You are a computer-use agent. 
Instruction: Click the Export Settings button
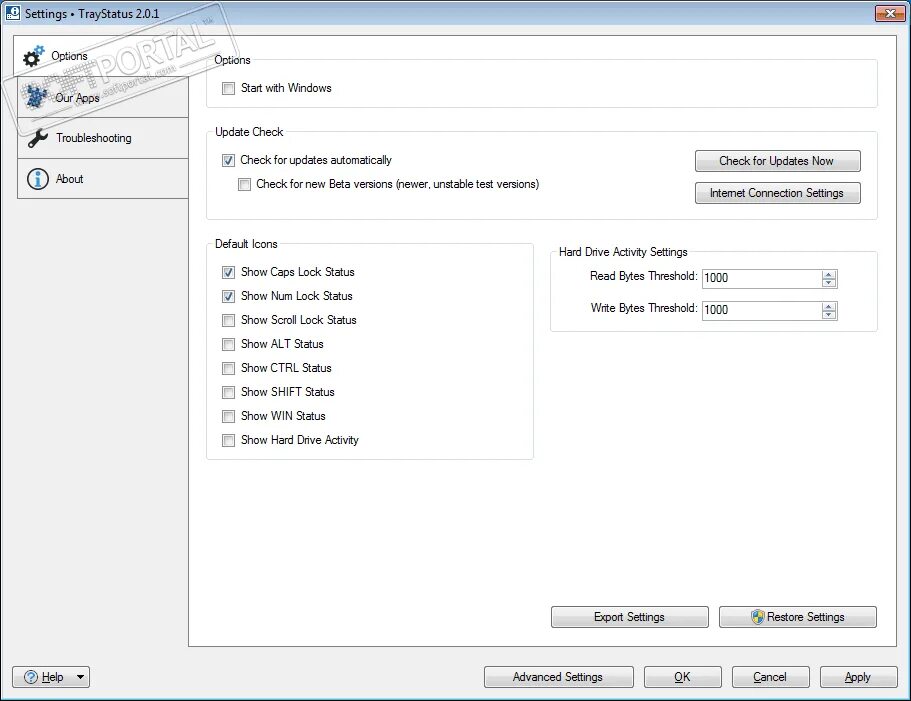pos(629,617)
